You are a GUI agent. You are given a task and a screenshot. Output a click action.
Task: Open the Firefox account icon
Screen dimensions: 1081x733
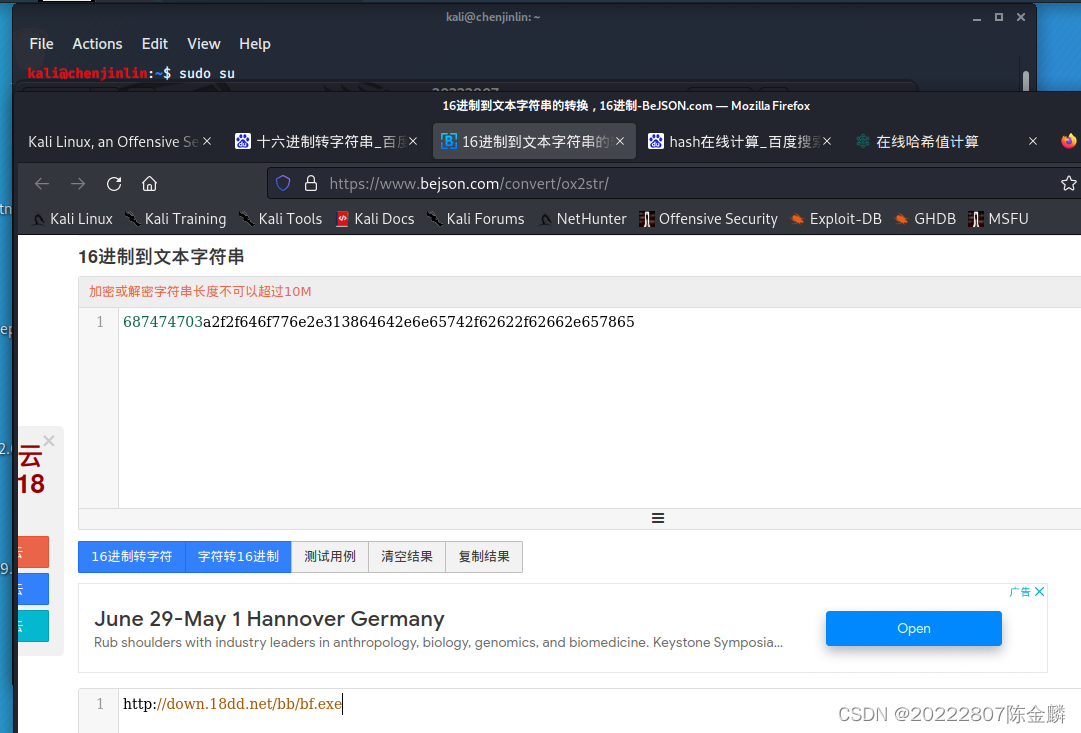(1069, 141)
